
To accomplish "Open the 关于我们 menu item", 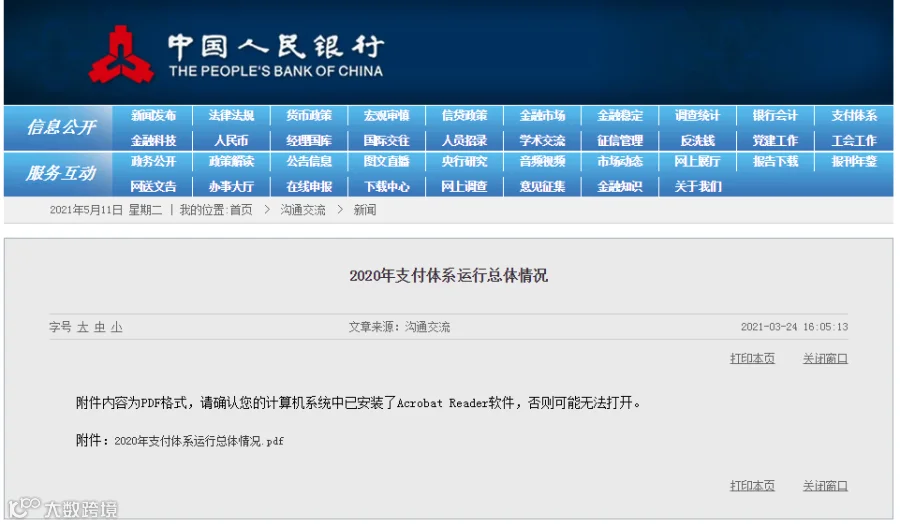I will 698,187.
